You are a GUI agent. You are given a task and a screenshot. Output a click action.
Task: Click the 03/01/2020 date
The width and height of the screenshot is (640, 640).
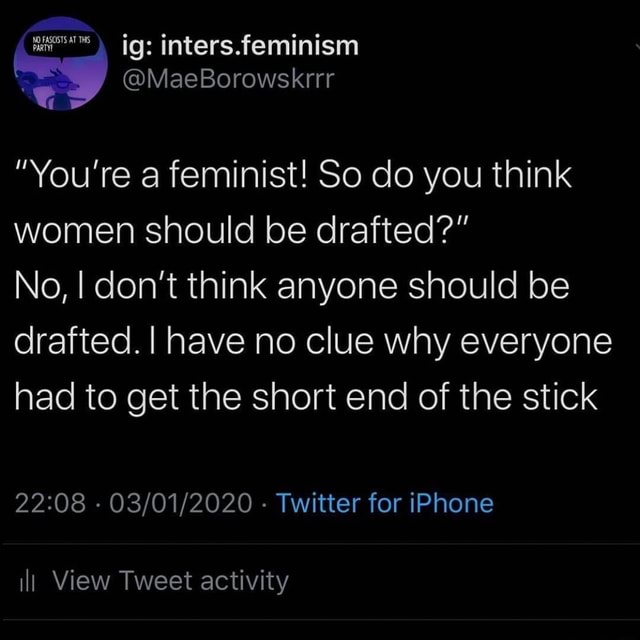pos(183,502)
